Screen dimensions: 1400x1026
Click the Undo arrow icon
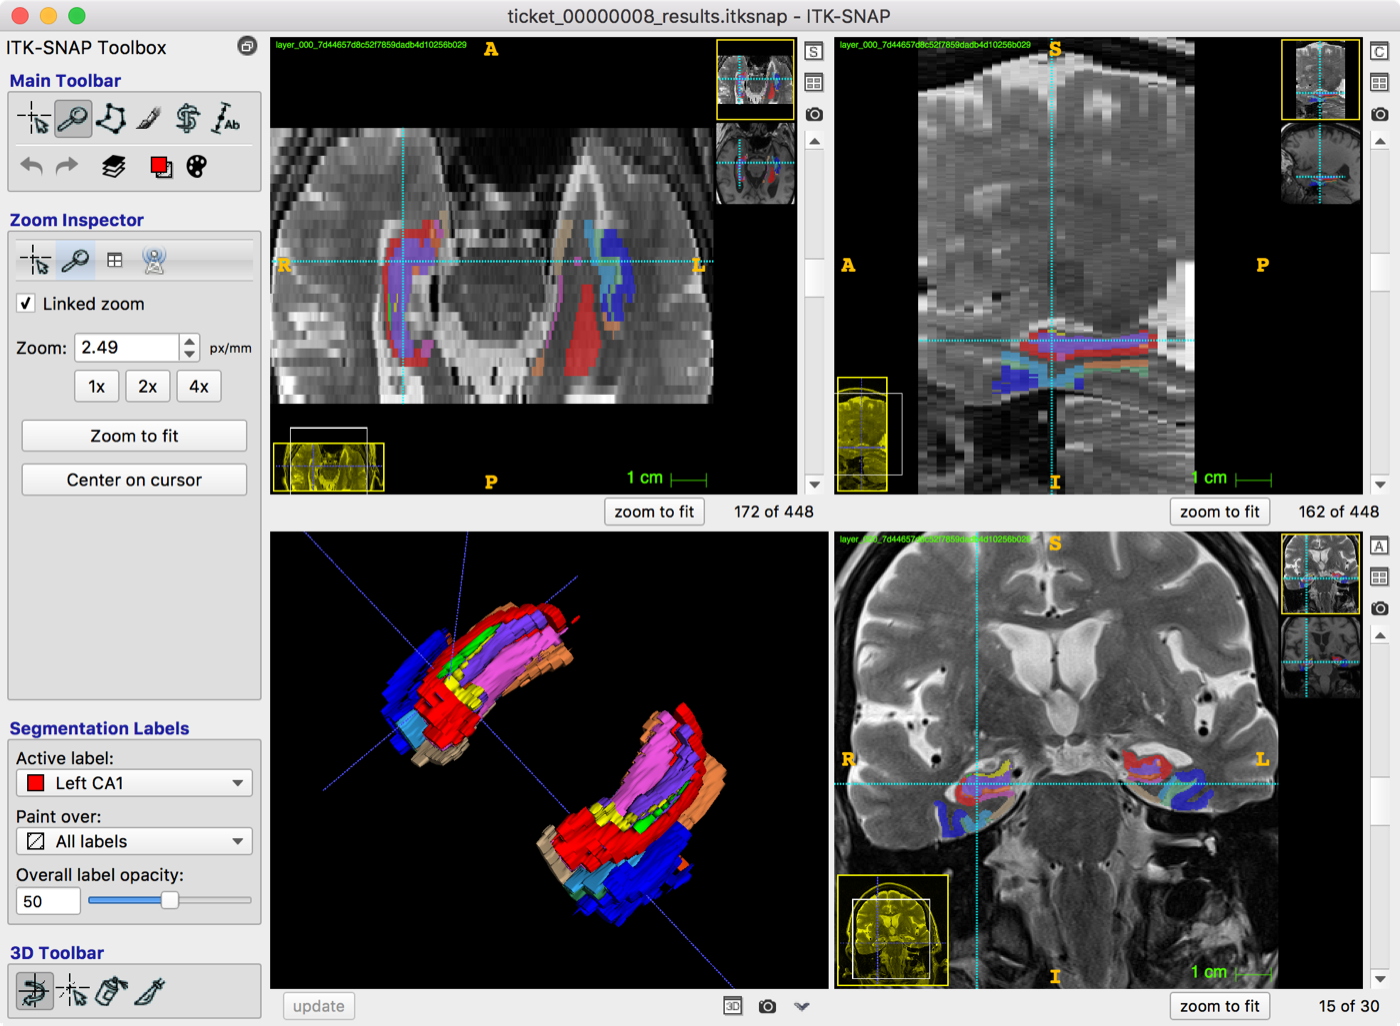32,166
